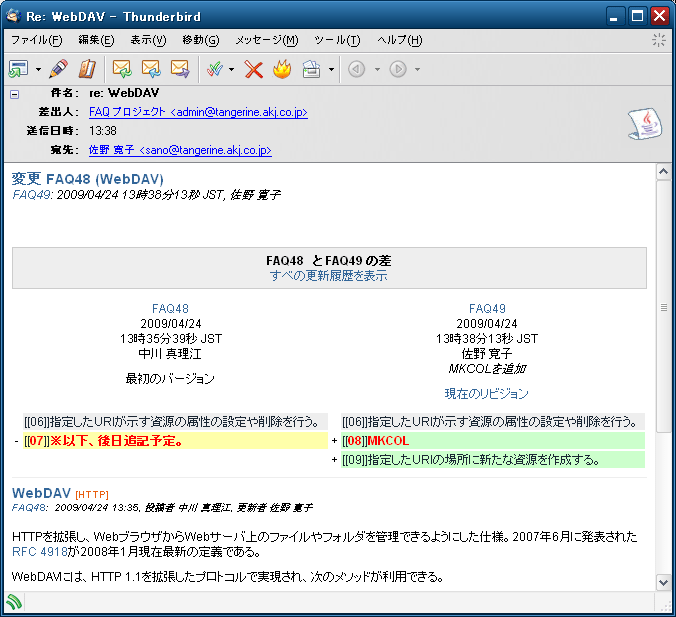Viewport: 676px width, 617px height.
Task: Click the Tag checkmark icon
Action: 215,69
